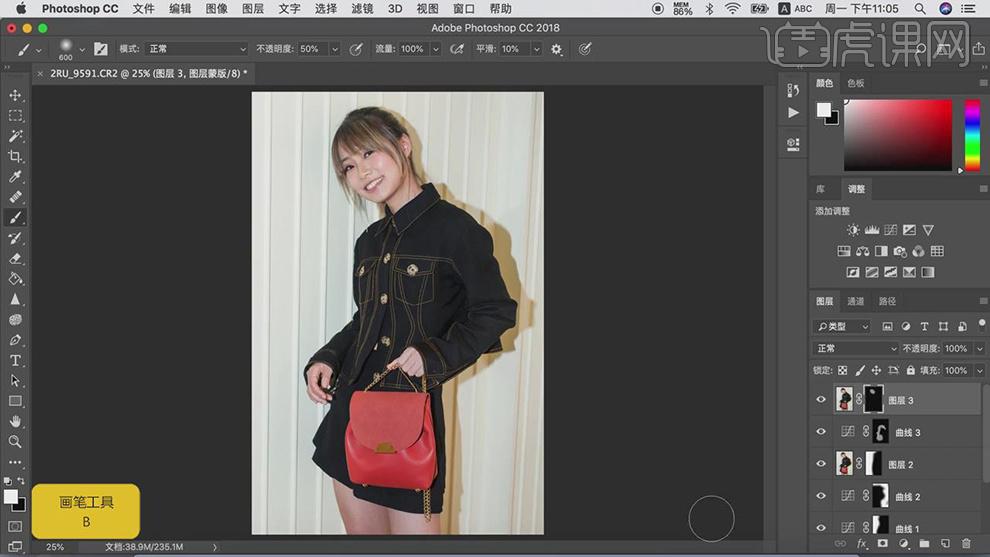Open the 滤镜 menu

(x=362, y=9)
